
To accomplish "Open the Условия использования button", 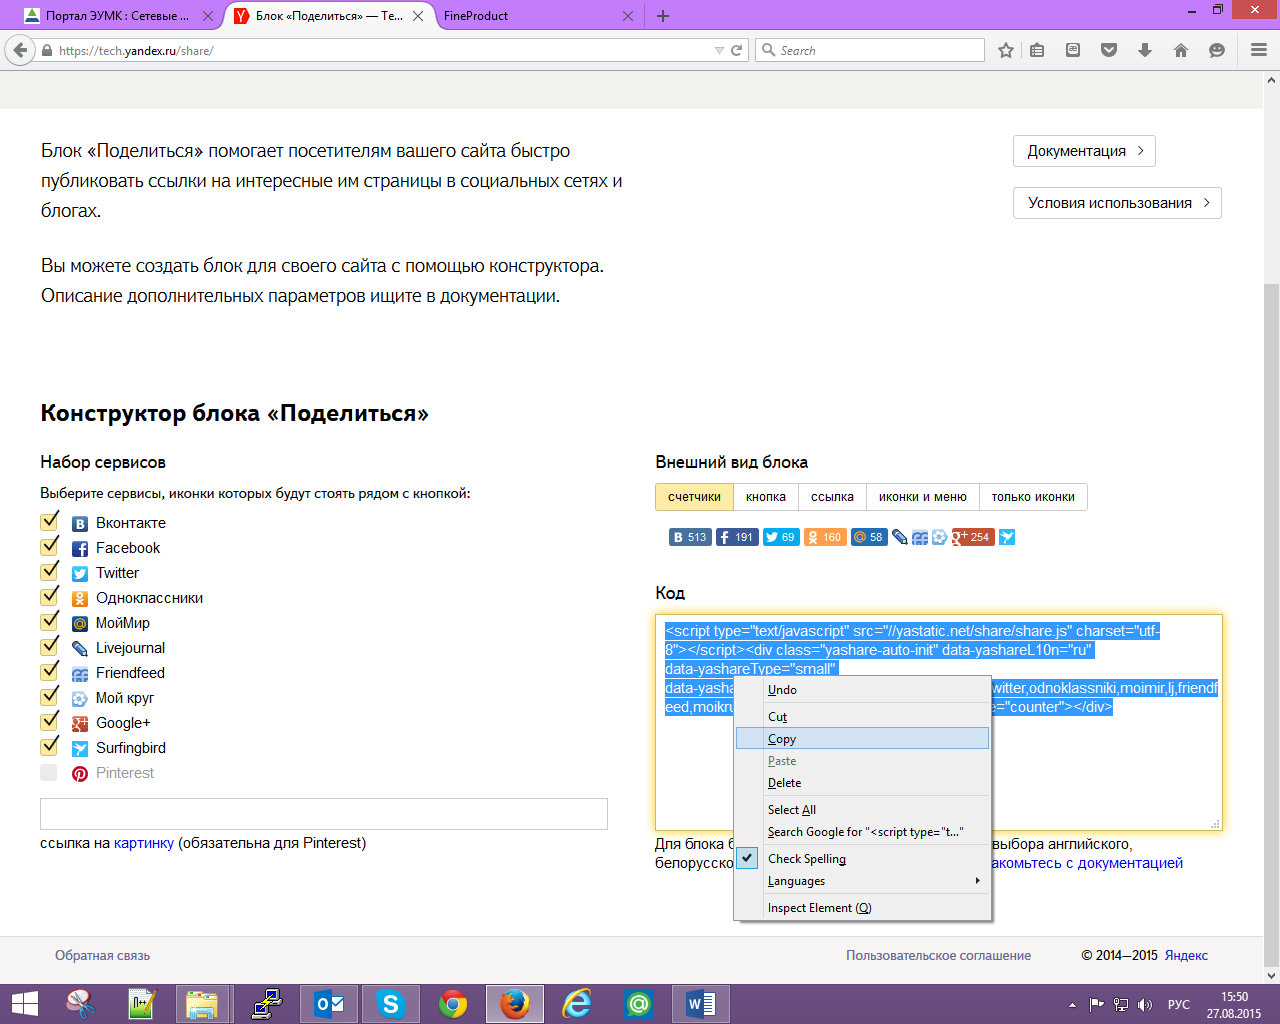I will tap(1117, 203).
